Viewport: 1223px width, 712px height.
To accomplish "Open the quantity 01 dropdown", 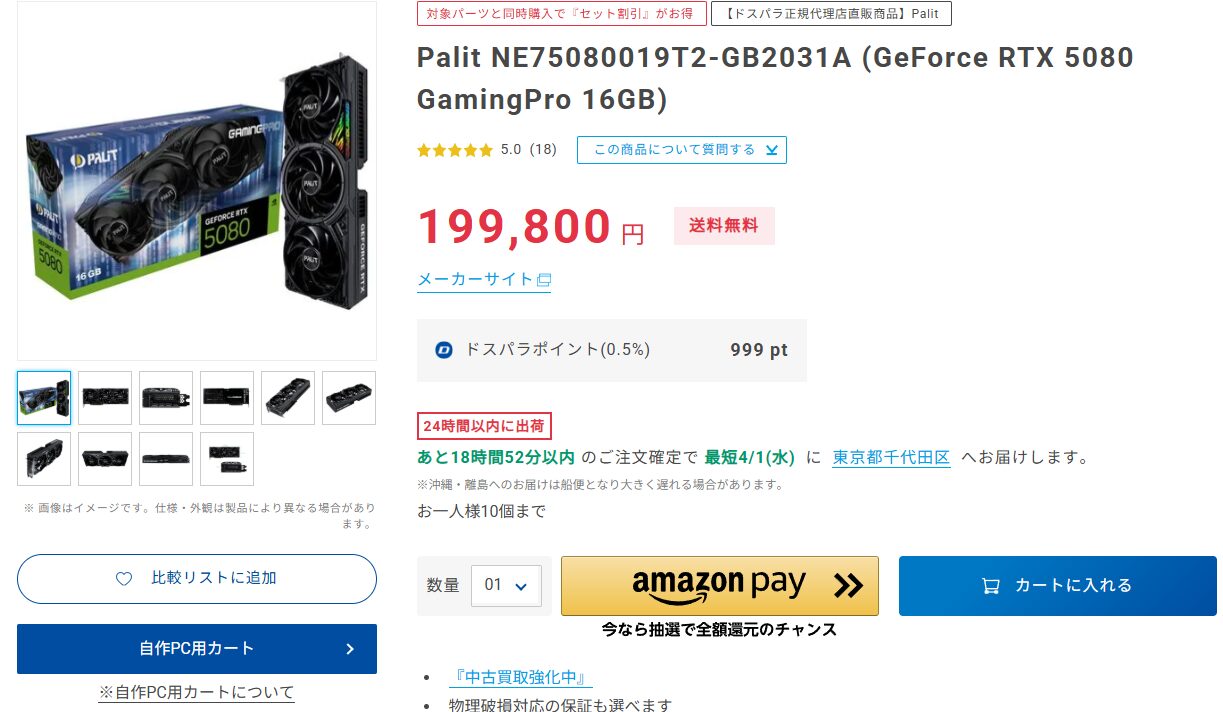I will coord(506,586).
